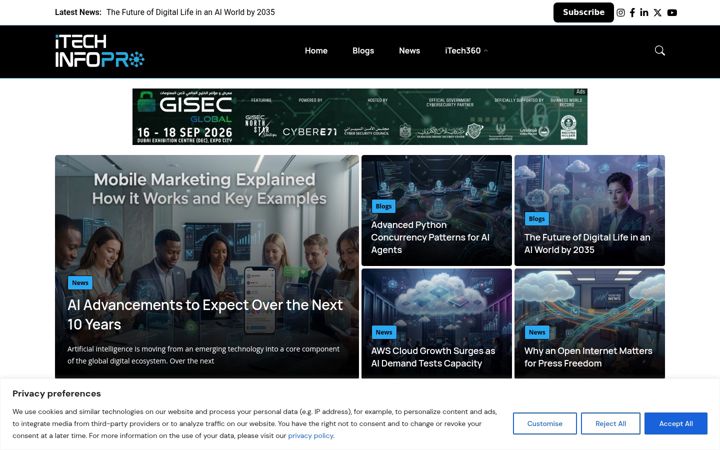
Task: Open the latest news headline link
Action: 191,12
